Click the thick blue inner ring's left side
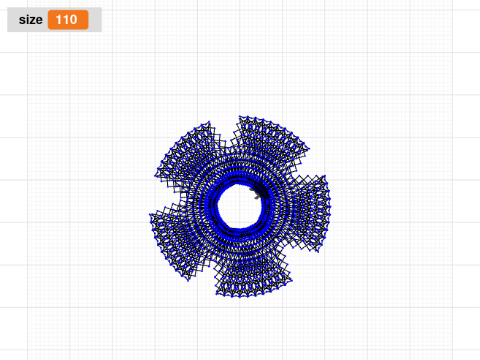This screenshot has height=360, width=480. (213, 207)
